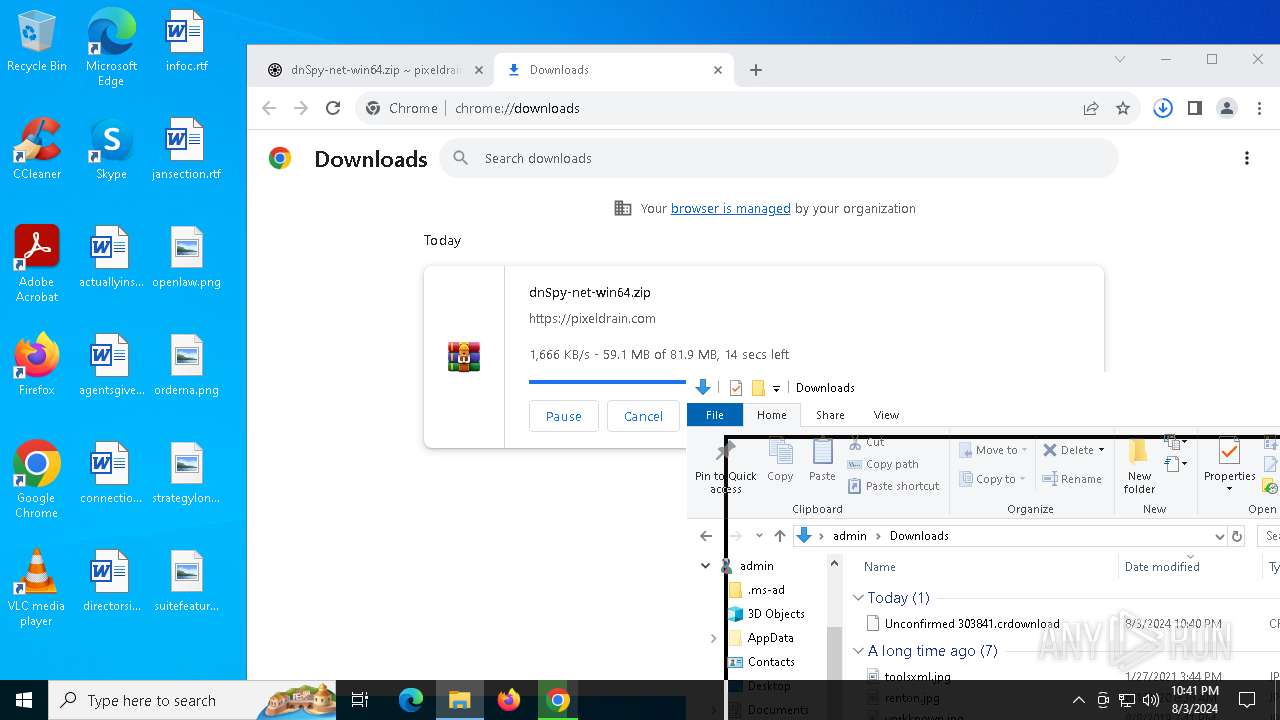Open the Downloads page three-dot menu
This screenshot has height=720, width=1280.
click(x=1246, y=158)
